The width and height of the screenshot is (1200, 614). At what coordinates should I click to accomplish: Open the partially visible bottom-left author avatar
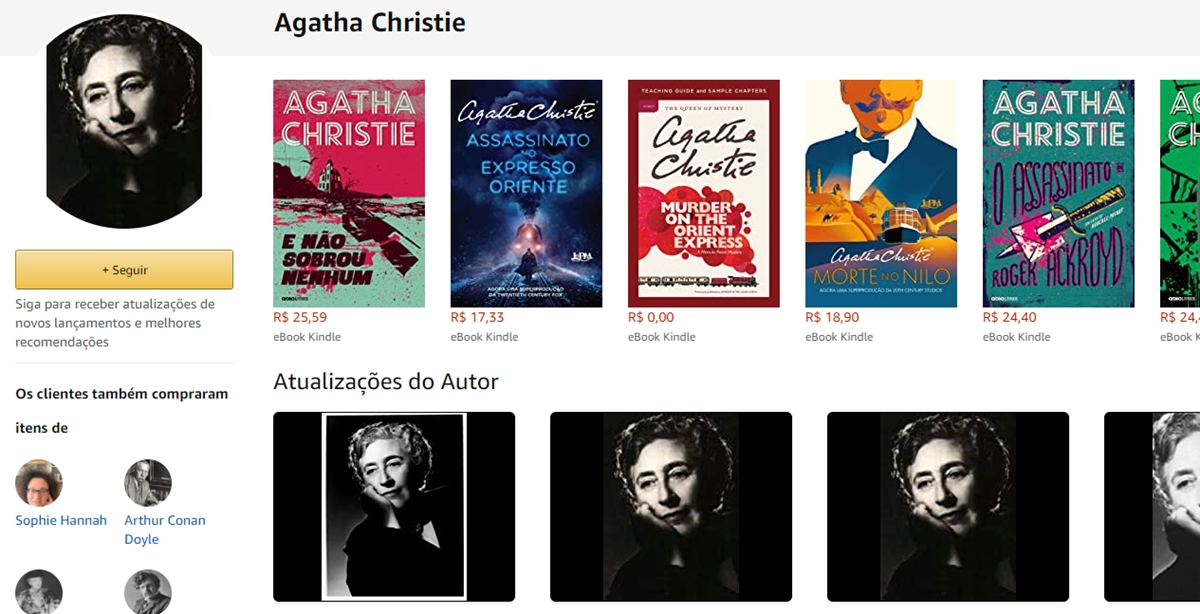pyautogui.click(x=39, y=592)
